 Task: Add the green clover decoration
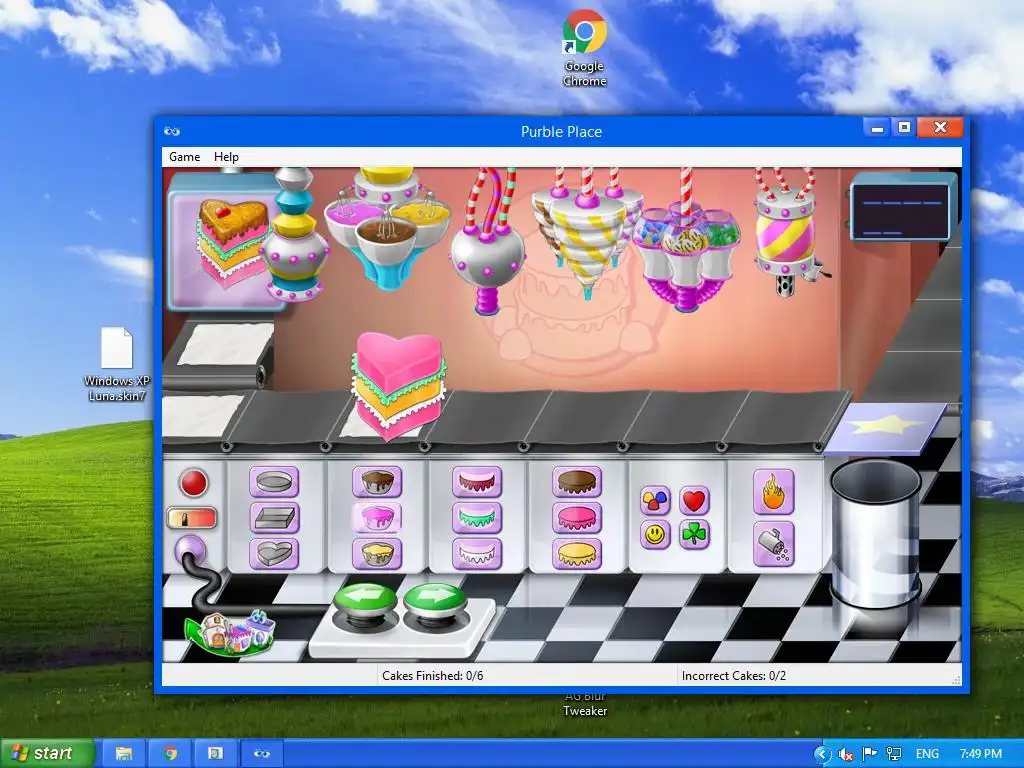pos(694,535)
